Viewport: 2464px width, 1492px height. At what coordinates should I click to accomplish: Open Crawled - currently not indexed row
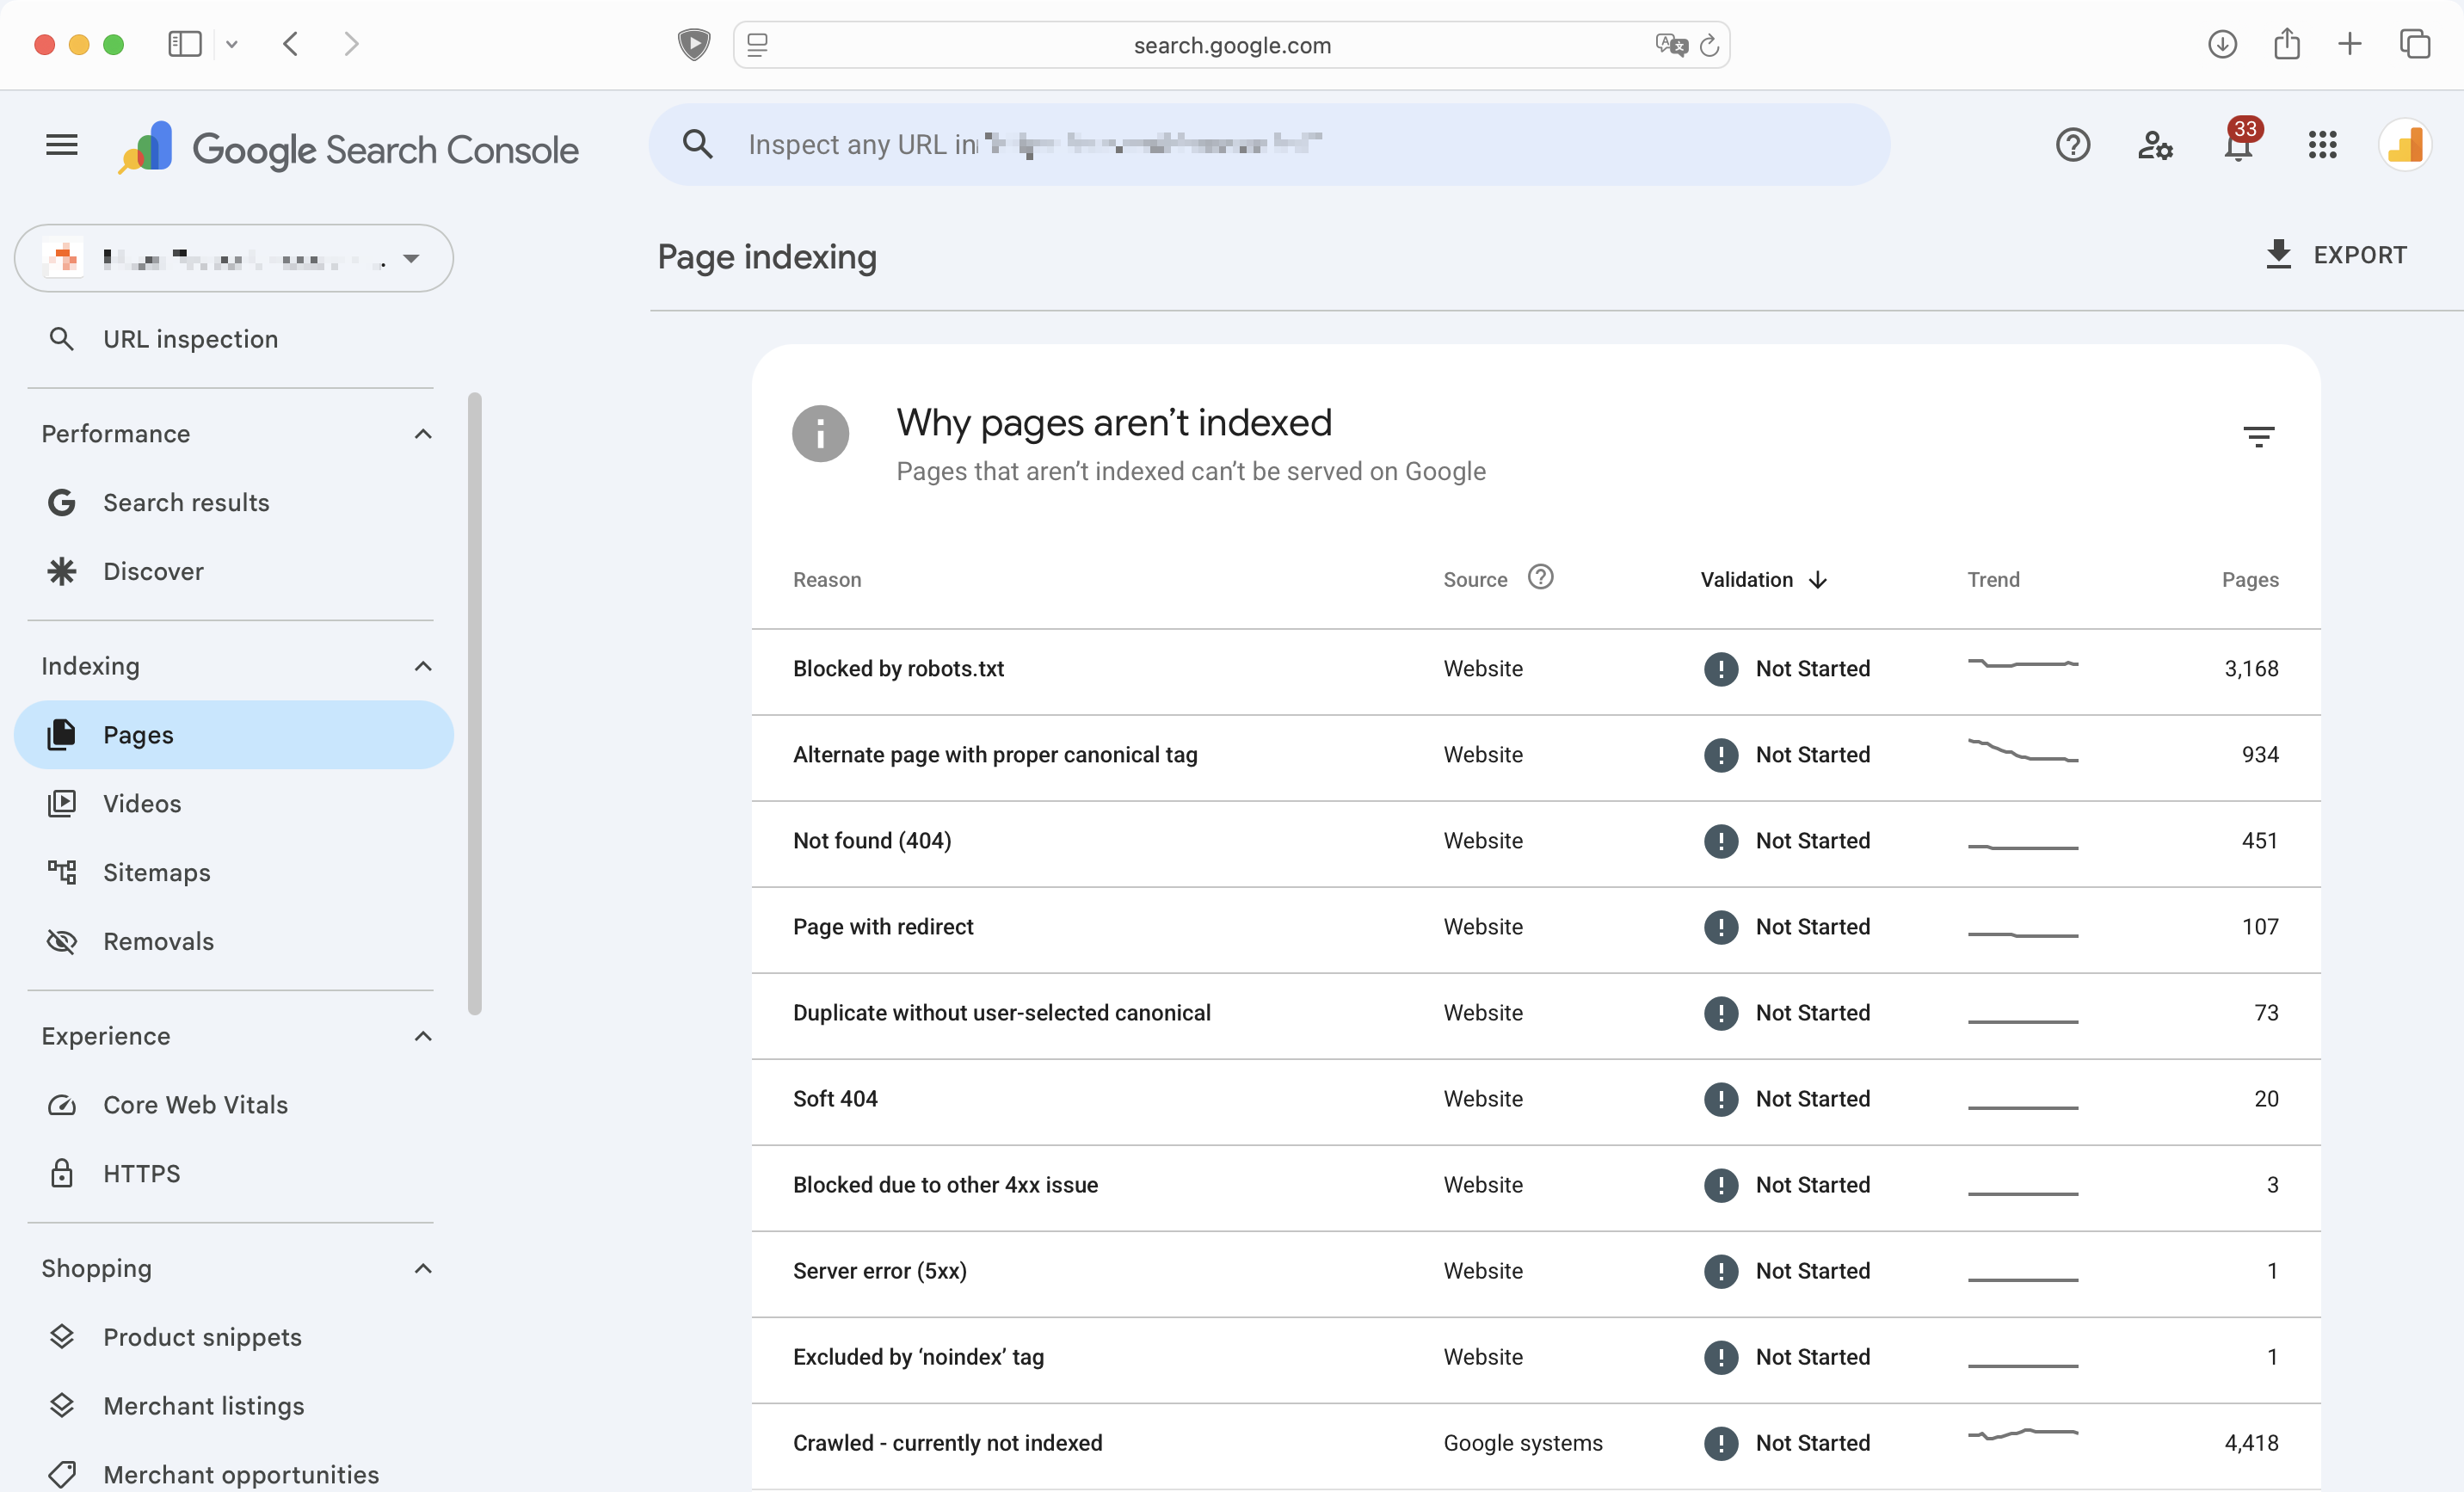[x=1535, y=1445]
